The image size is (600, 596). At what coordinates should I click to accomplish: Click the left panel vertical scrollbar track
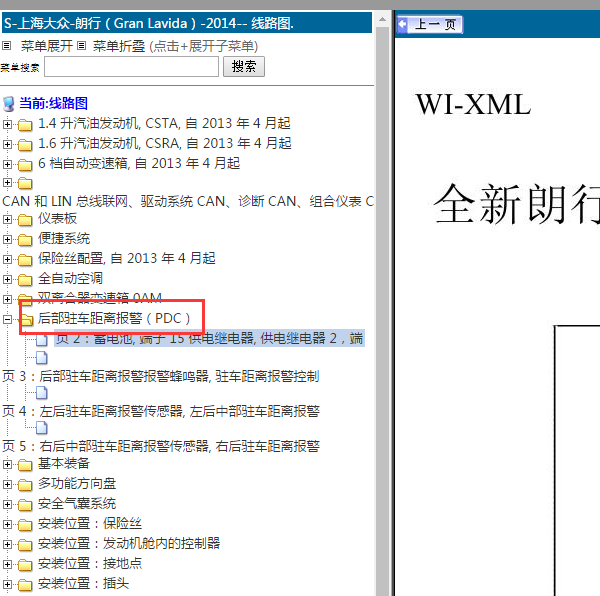coord(382,310)
